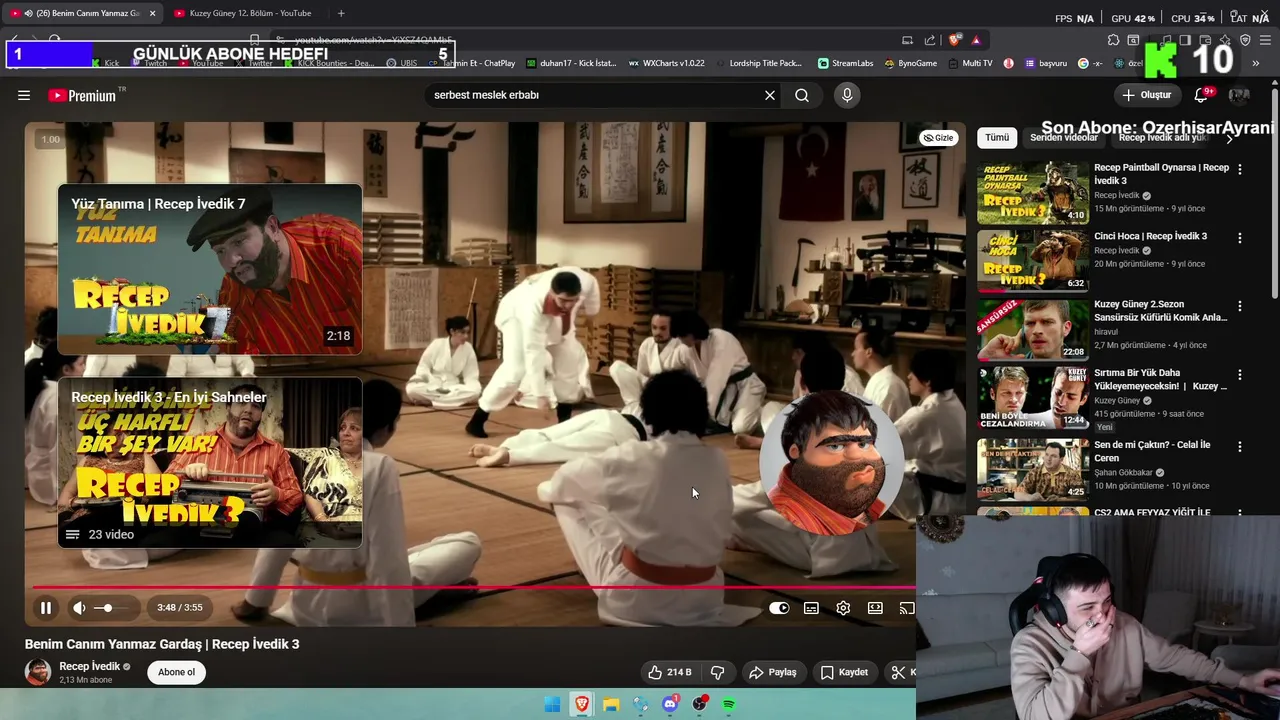Open Spotify from the taskbar

[729, 705]
